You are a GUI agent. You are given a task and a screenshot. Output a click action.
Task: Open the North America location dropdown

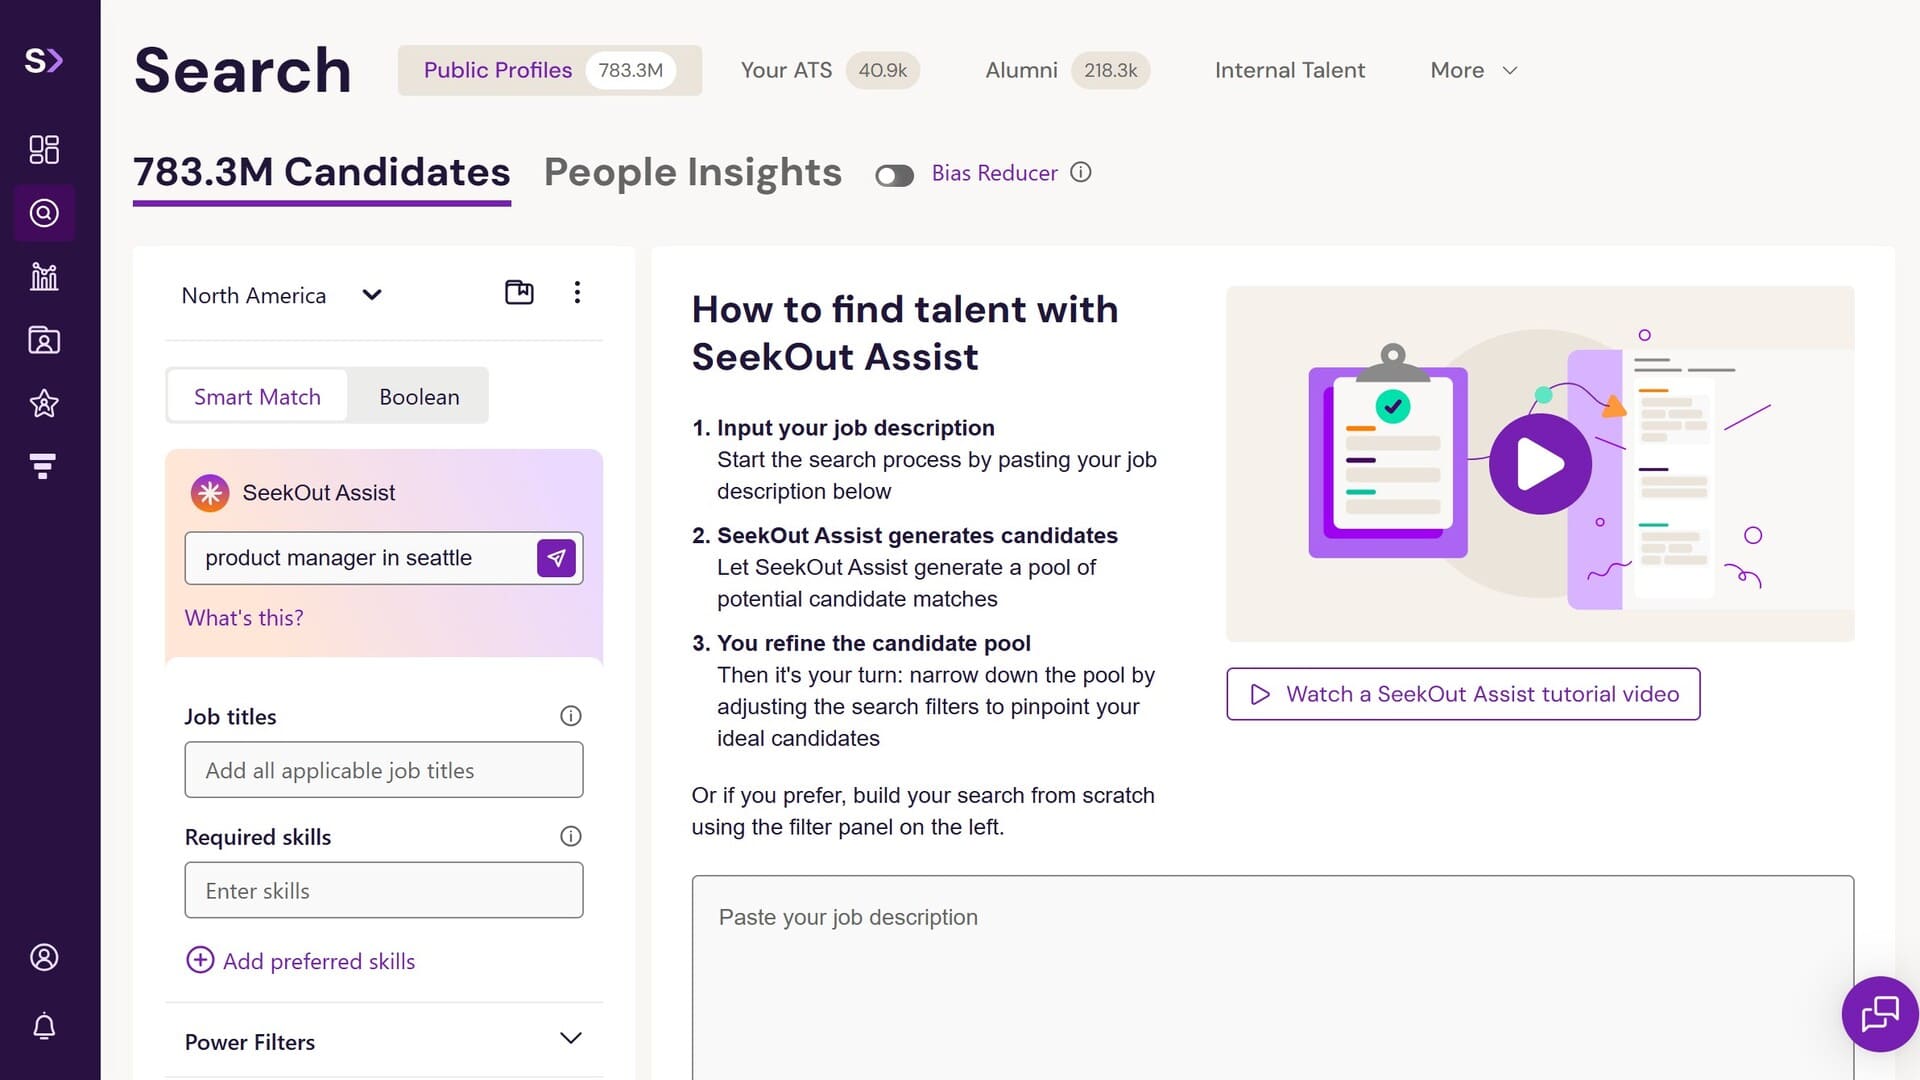pos(371,295)
